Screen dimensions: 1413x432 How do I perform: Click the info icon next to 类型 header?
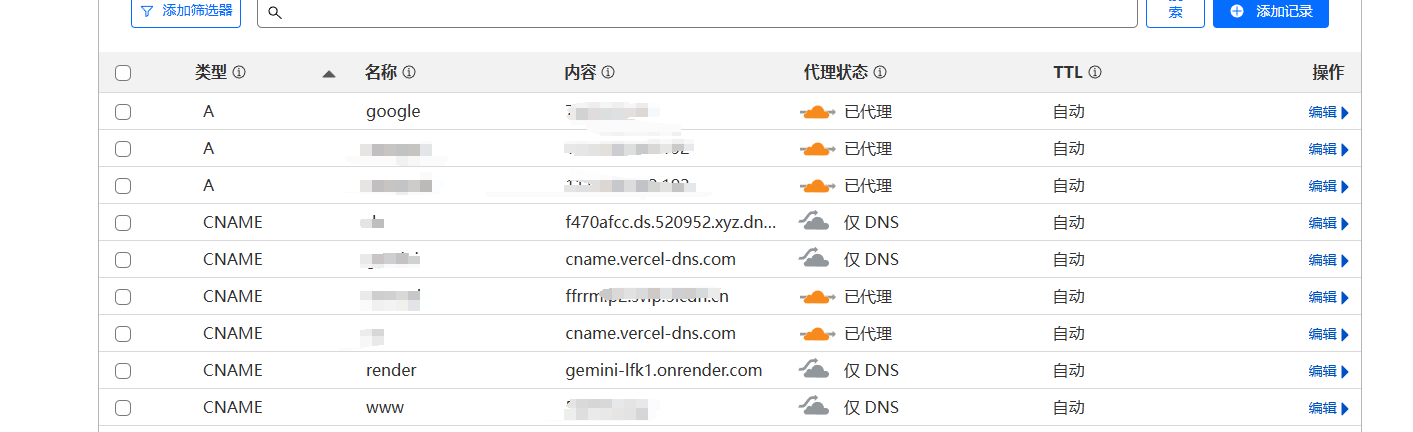(x=239, y=73)
